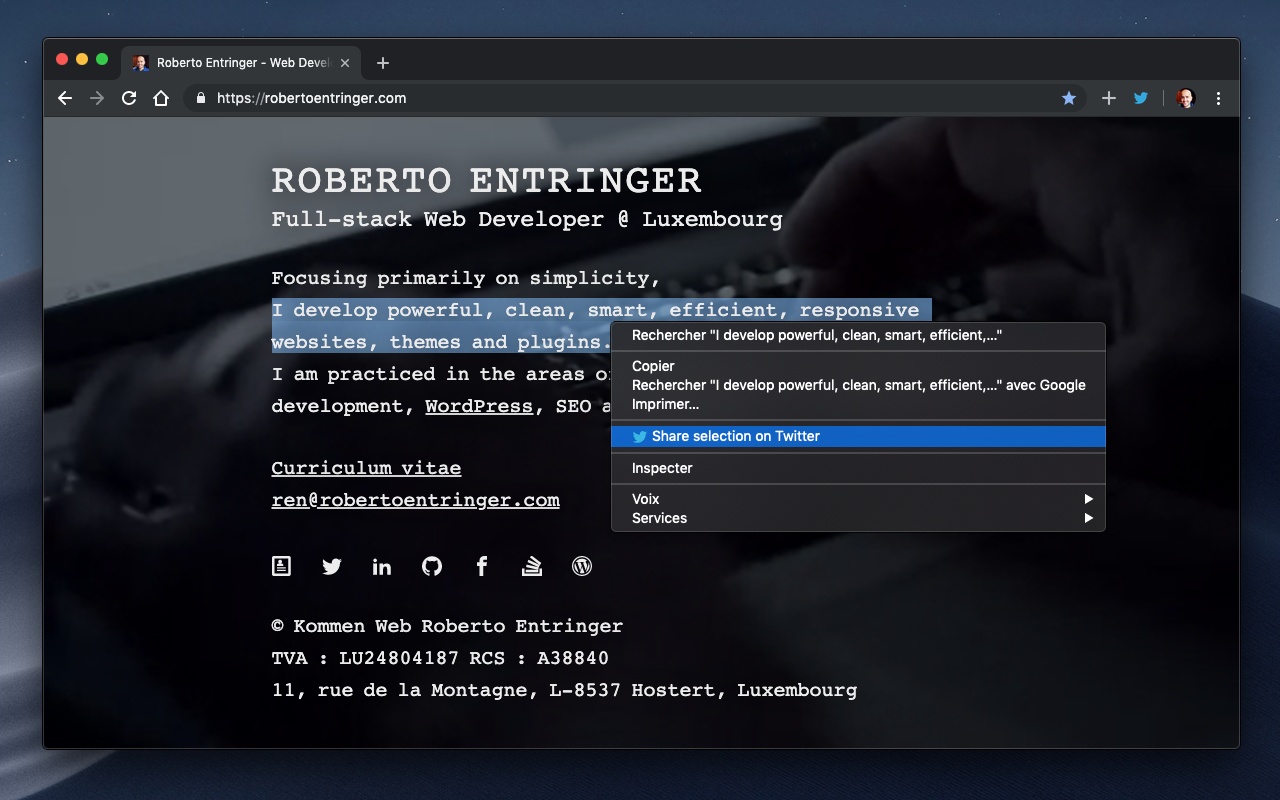1280x800 pixels.
Task: Bookmark page with the star icon
Action: click(1069, 98)
